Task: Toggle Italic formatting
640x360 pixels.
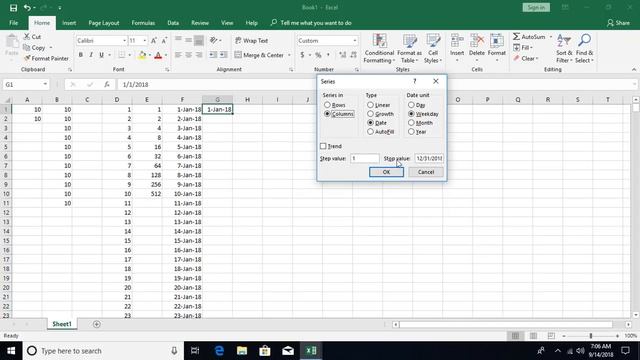Action: 91,55
